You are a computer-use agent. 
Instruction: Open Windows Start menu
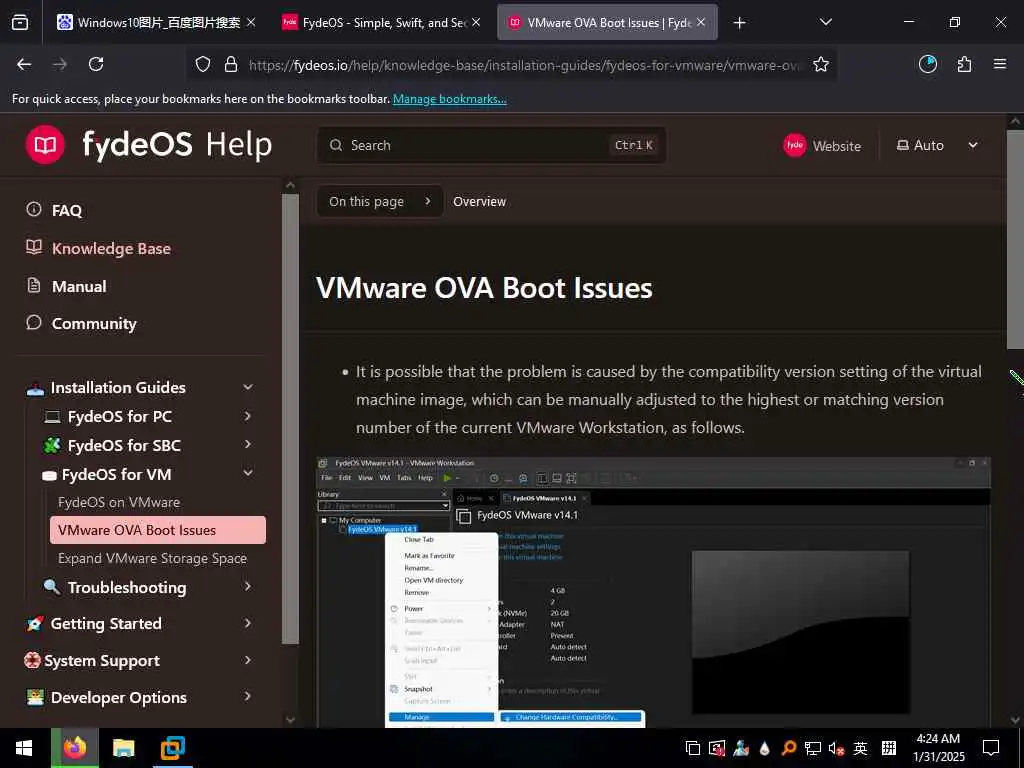(24, 748)
